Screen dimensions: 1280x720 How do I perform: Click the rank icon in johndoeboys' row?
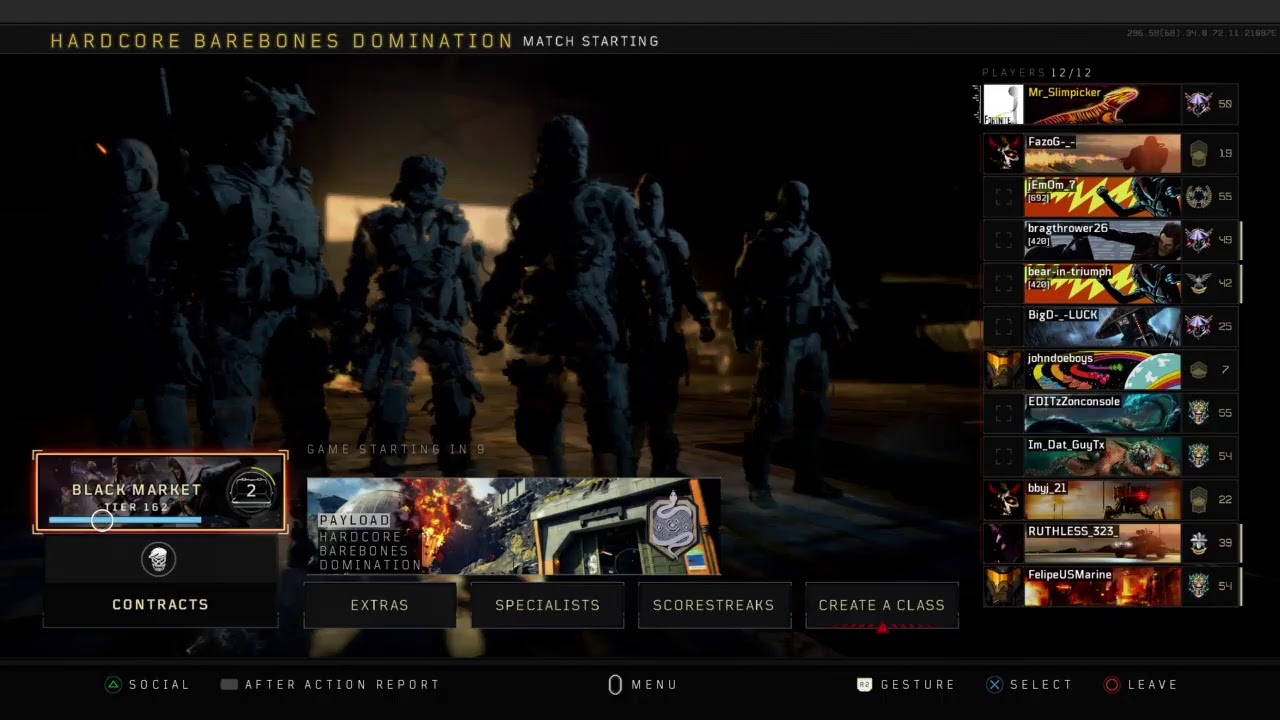1198,370
